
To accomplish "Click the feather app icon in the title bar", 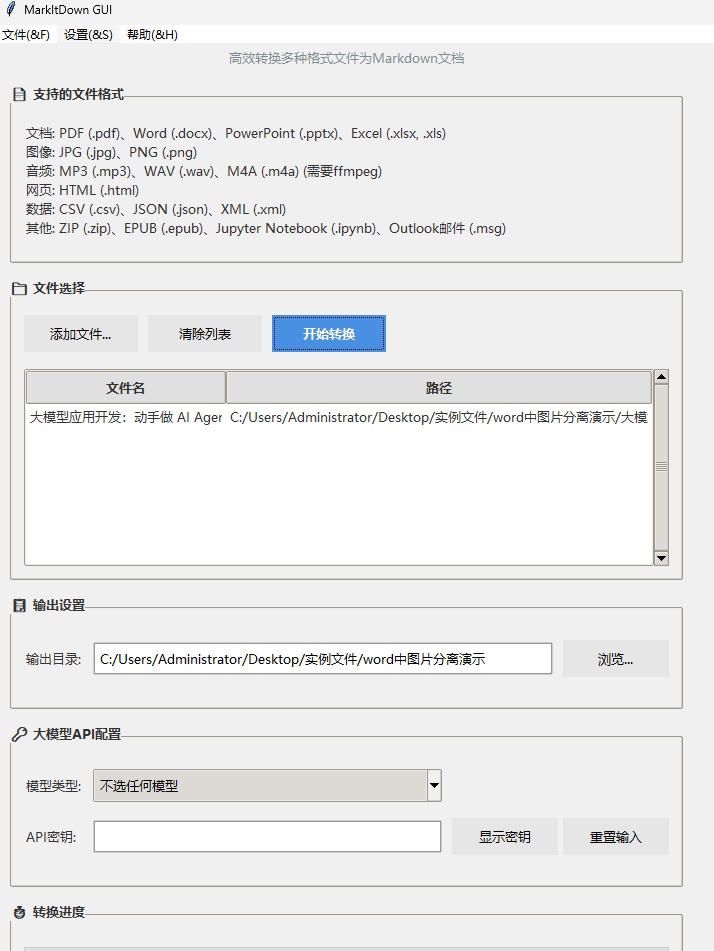I will (x=11, y=10).
